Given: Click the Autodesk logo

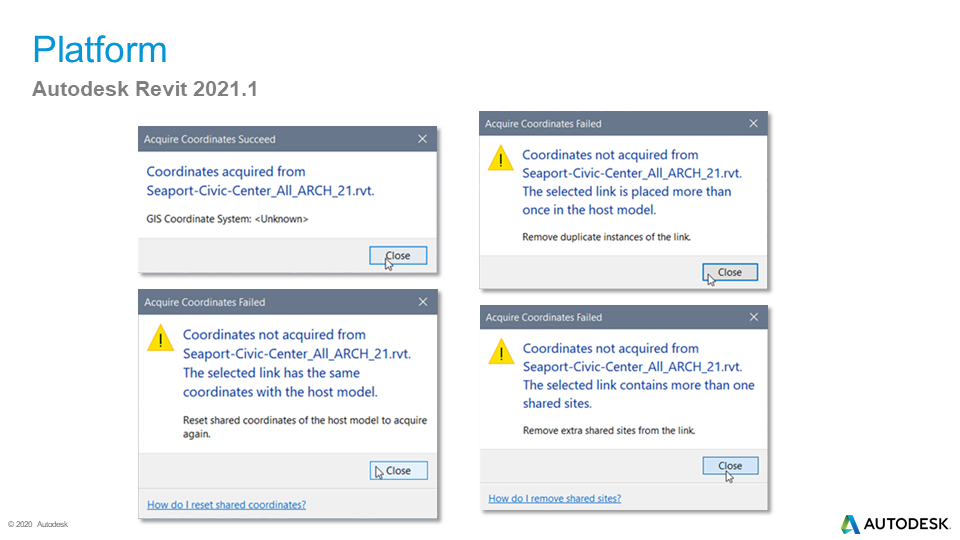Looking at the screenshot, I should [895, 524].
